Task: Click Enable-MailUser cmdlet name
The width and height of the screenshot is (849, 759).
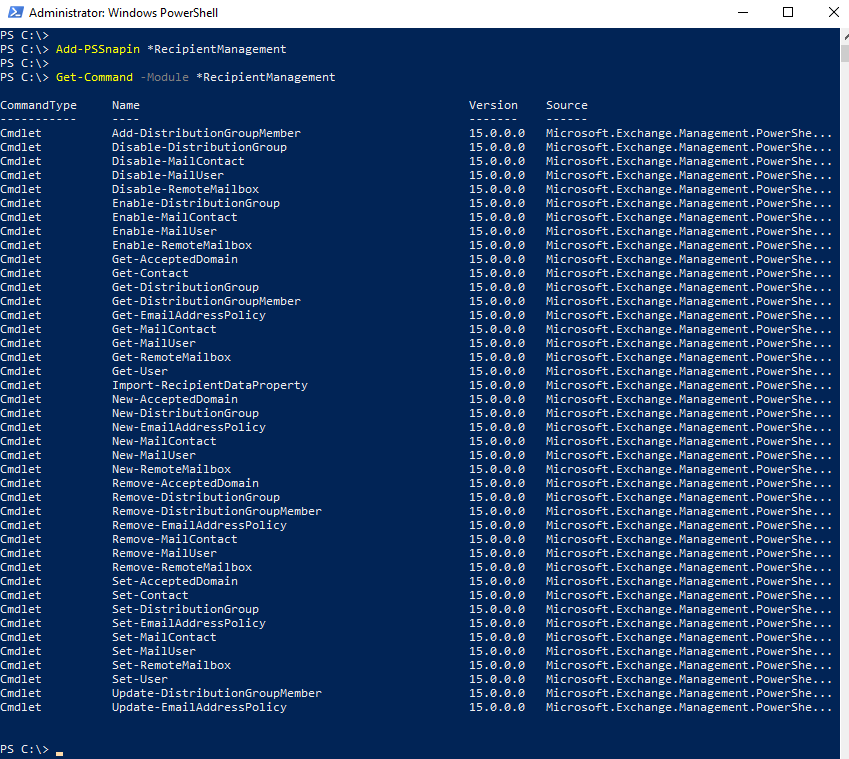Action: coord(164,232)
